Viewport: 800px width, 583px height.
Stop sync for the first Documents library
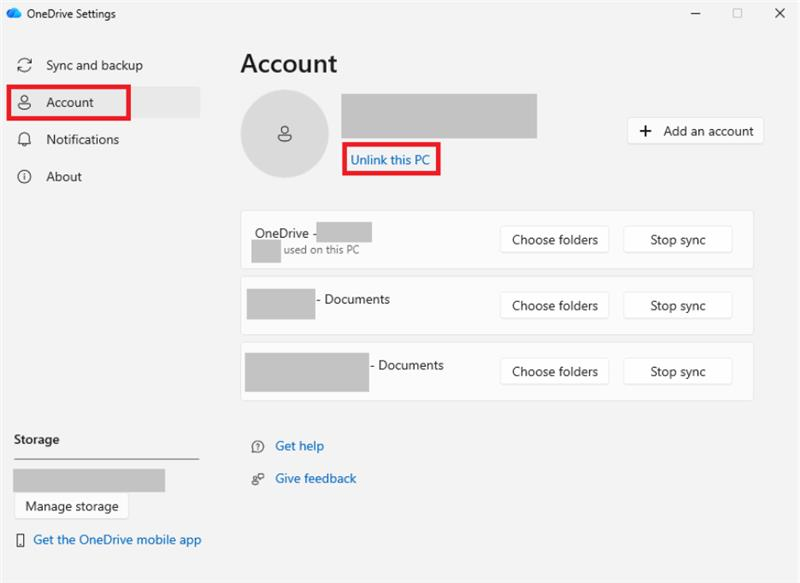tap(678, 306)
